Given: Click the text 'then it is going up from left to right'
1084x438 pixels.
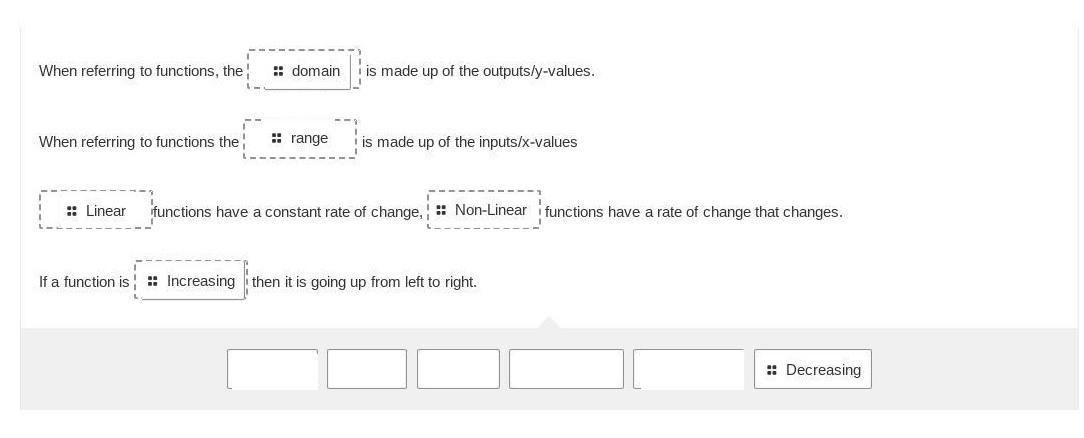Looking at the screenshot, I should [364, 282].
